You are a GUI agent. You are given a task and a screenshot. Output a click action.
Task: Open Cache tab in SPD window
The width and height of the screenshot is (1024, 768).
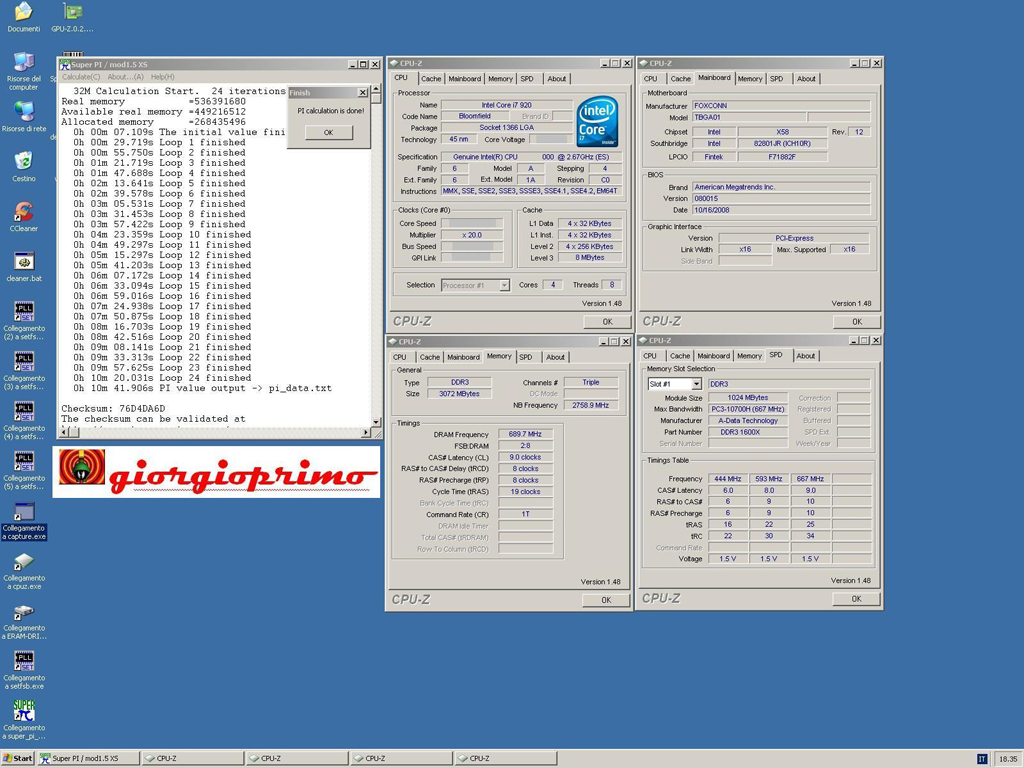[x=680, y=356]
